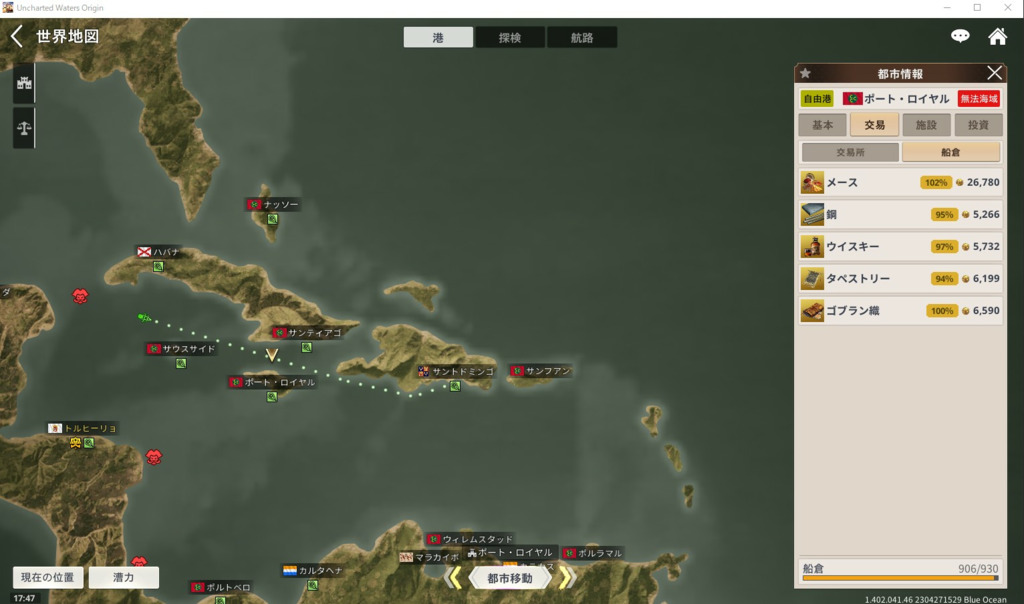The height and width of the screenshot is (604, 1024).
Task: Click the 自由港 badge
Action: [817, 99]
